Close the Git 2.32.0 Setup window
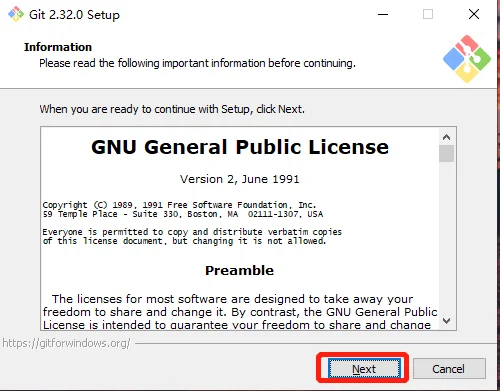Image resolution: width=500 pixels, height=391 pixels. (474, 14)
